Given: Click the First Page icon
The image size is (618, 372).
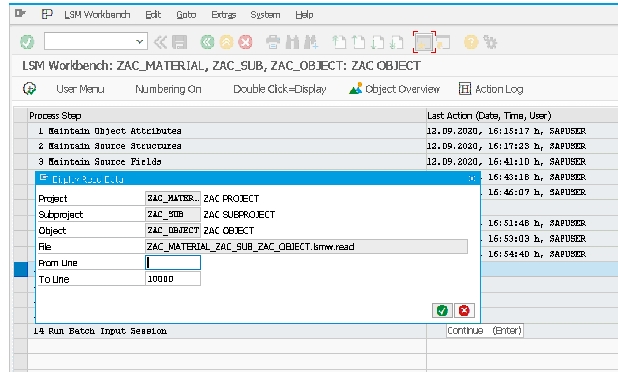Looking at the screenshot, I should point(339,42).
